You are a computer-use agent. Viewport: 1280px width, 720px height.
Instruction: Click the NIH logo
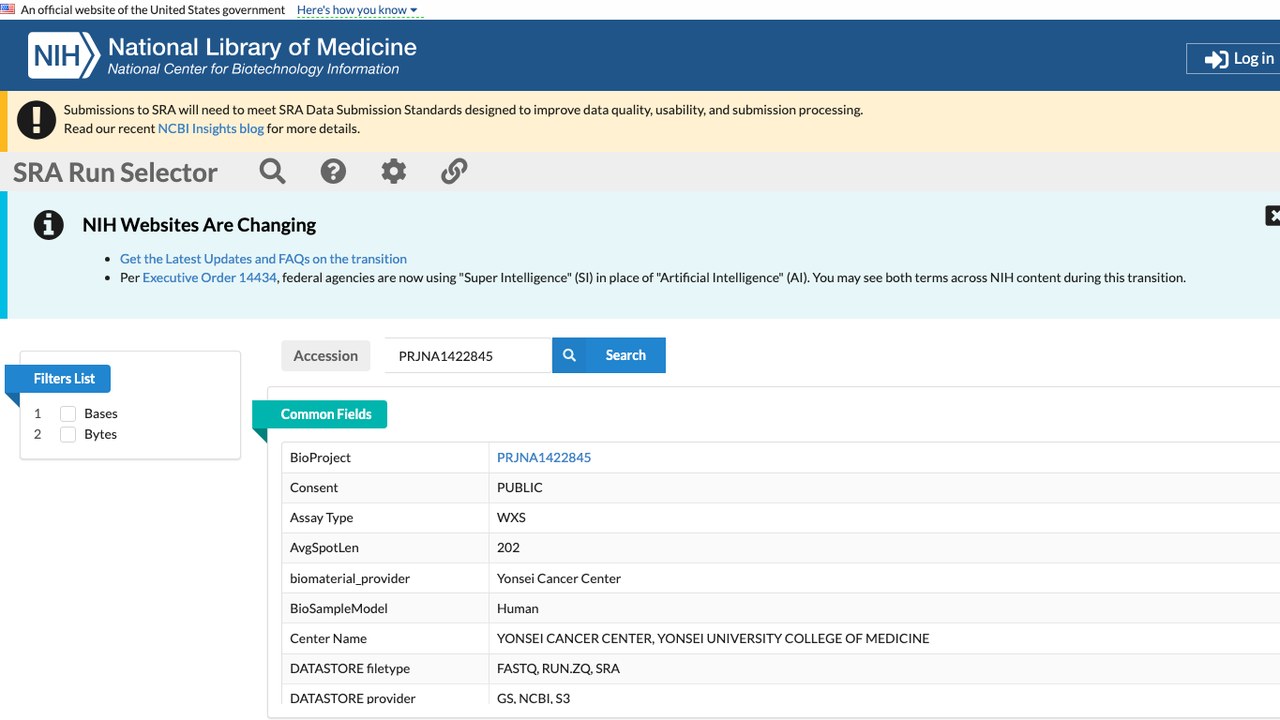click(x=63, y=56)
